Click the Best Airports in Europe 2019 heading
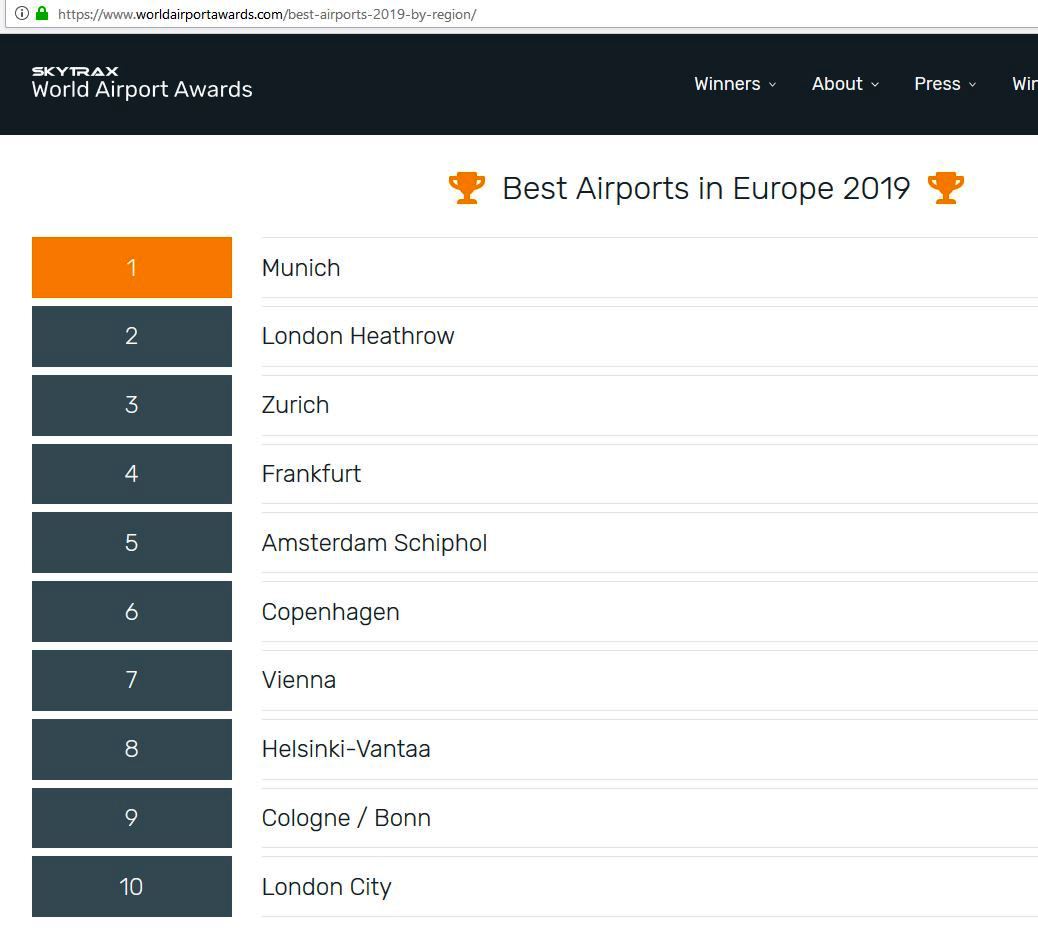1038x930 pixels. pos(706,189)
